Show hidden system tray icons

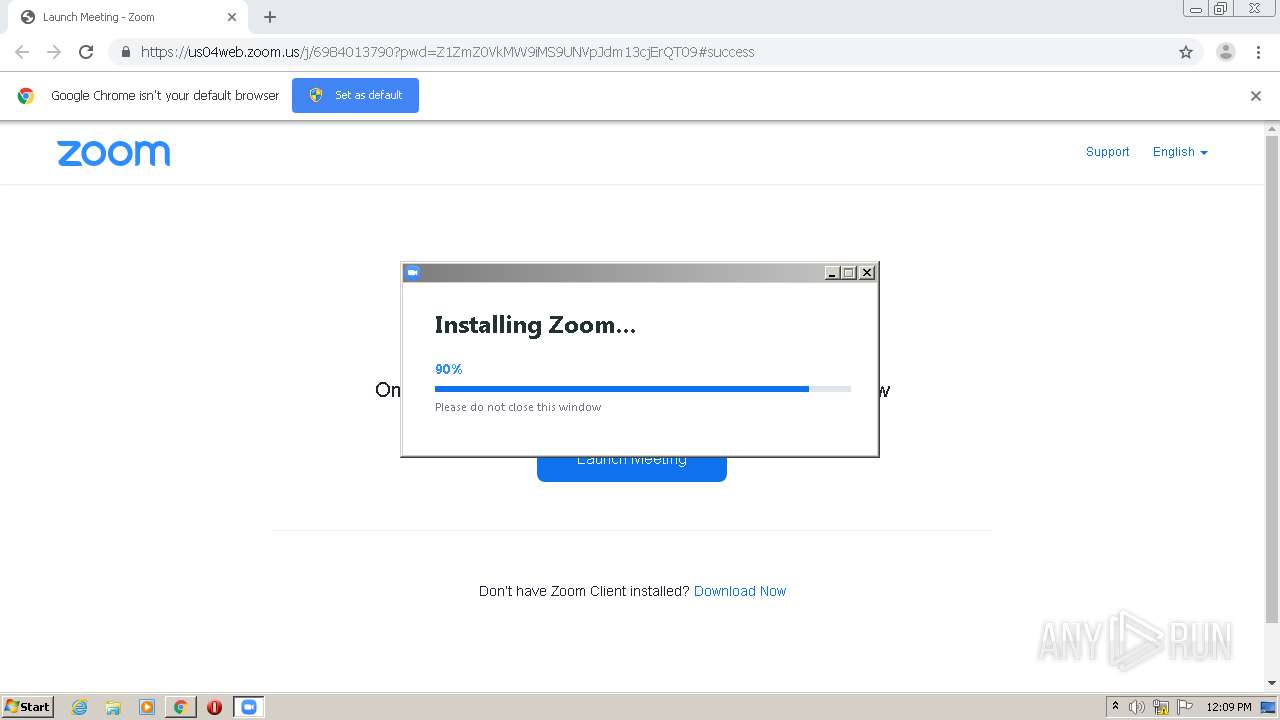[1115, 707]
